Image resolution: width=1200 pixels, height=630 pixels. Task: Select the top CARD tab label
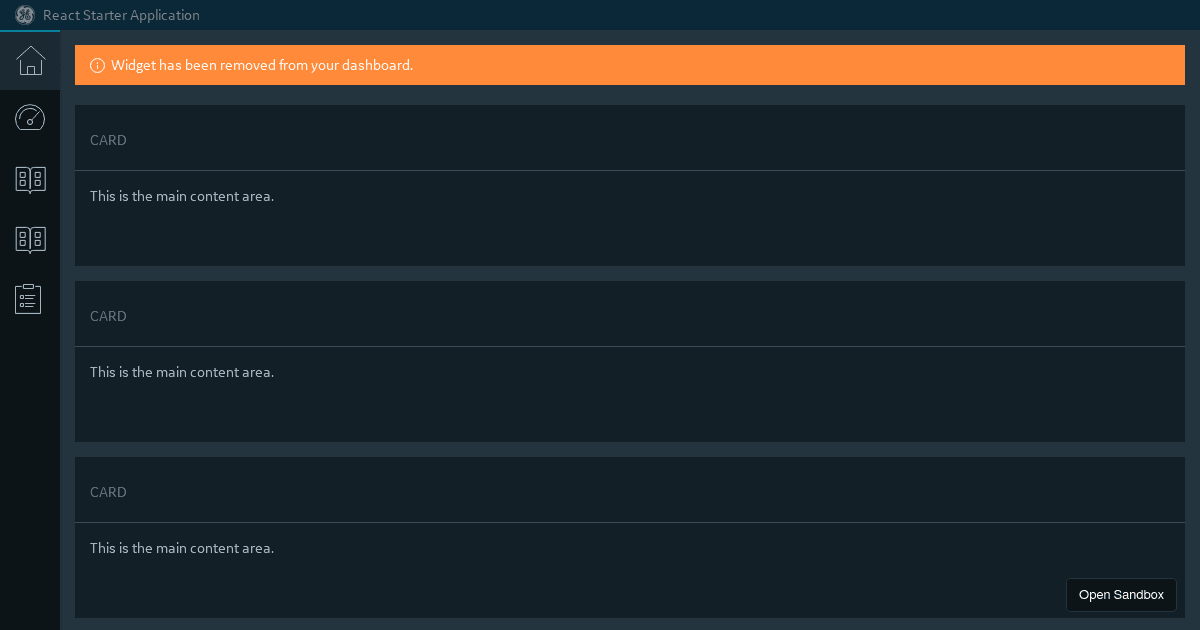click(108, 140)
